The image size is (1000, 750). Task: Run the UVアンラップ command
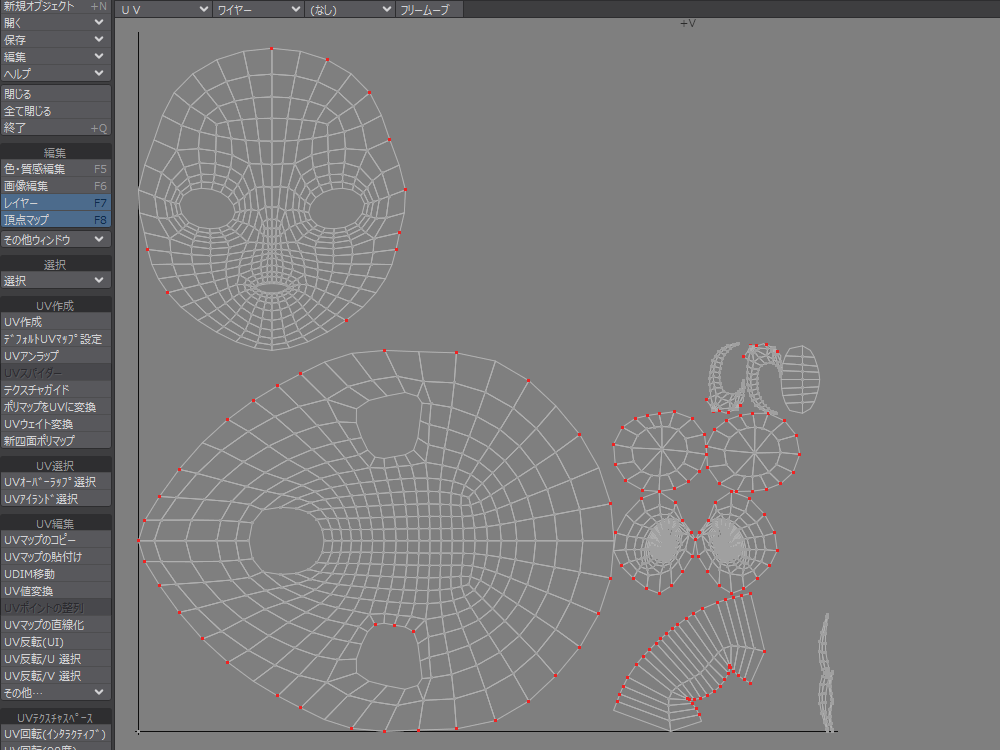point(55,356)
